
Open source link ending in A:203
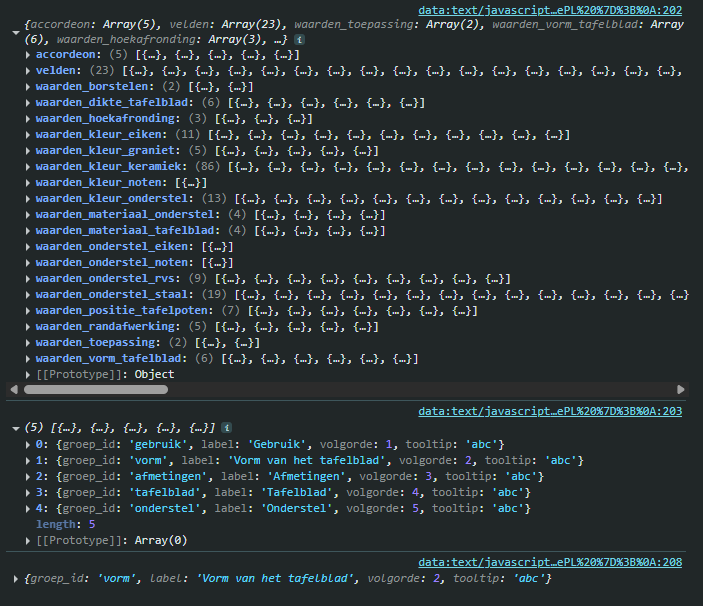click(550, 410)
